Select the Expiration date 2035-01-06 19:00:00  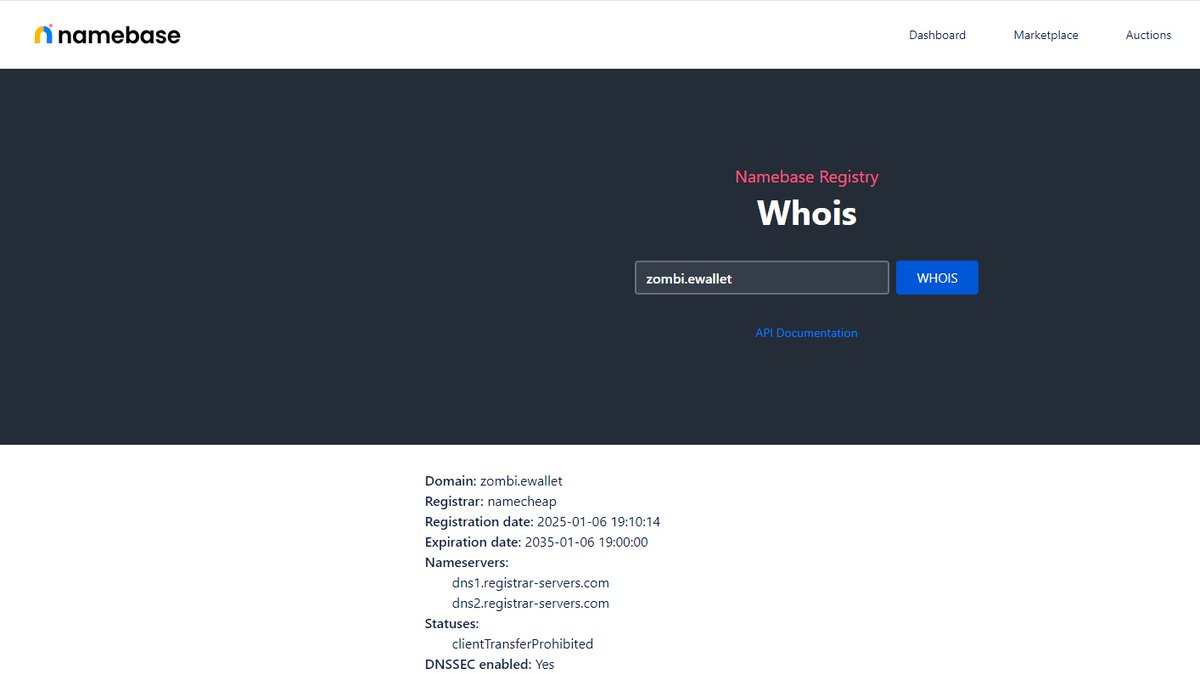pos(537,542)
